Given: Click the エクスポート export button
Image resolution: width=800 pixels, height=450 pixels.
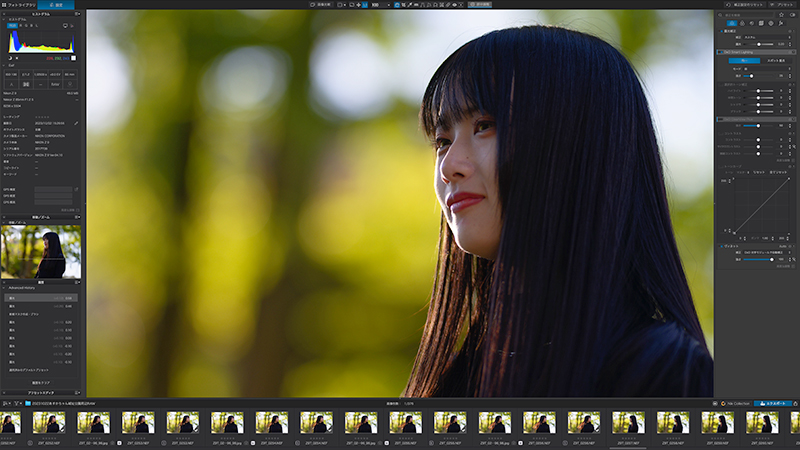Looking at the screenshot, I should click(x=772, y=404).
